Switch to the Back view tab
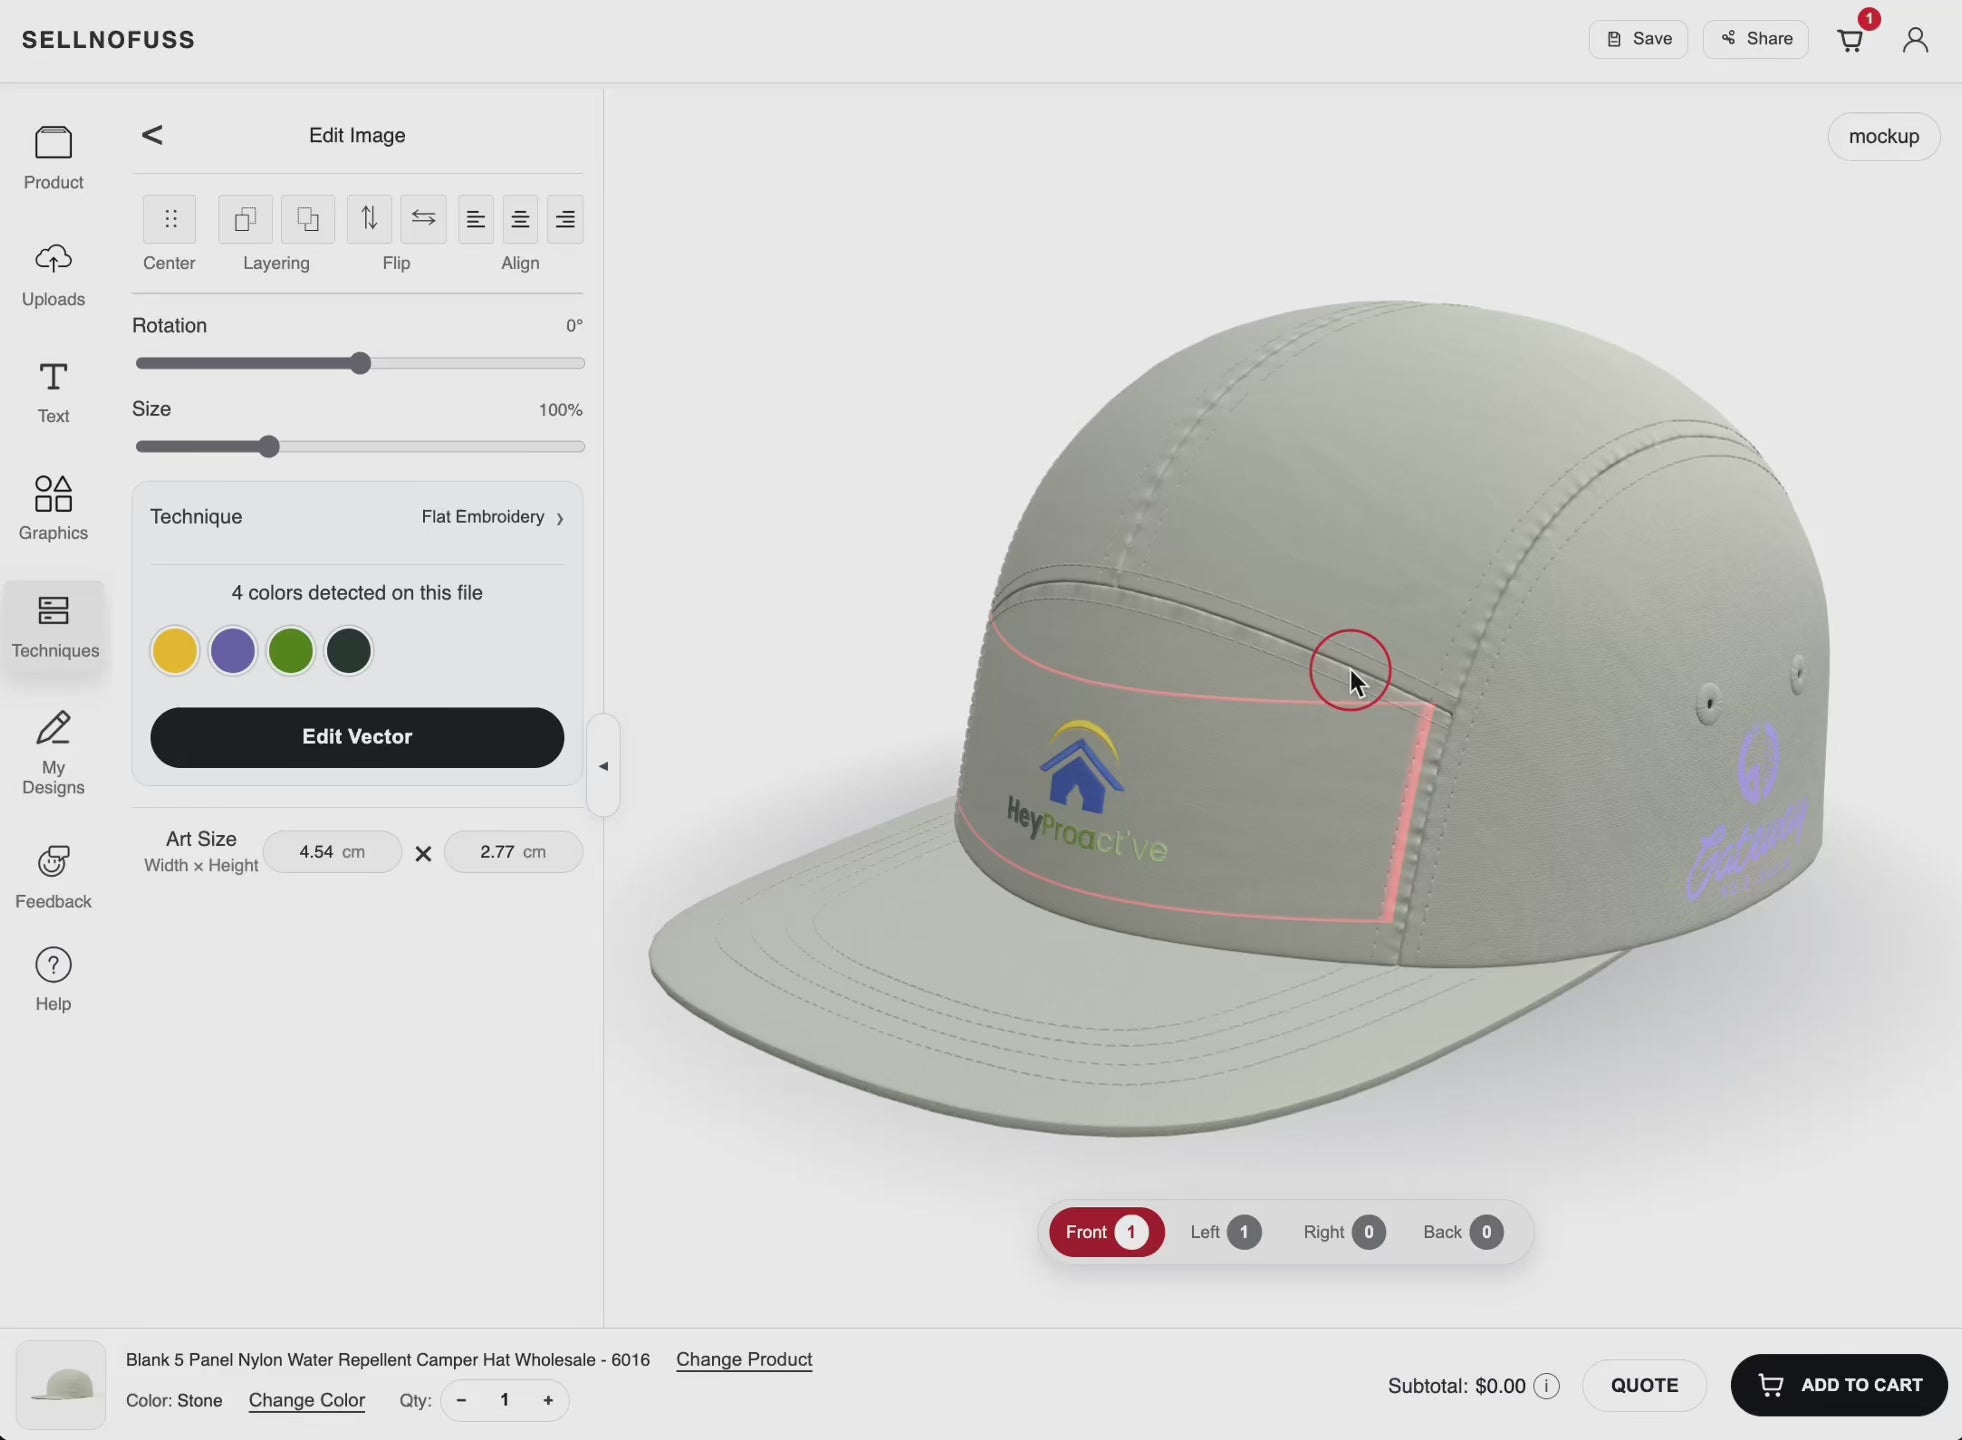The image size is (1962, 1440). click(1462, 1232)
